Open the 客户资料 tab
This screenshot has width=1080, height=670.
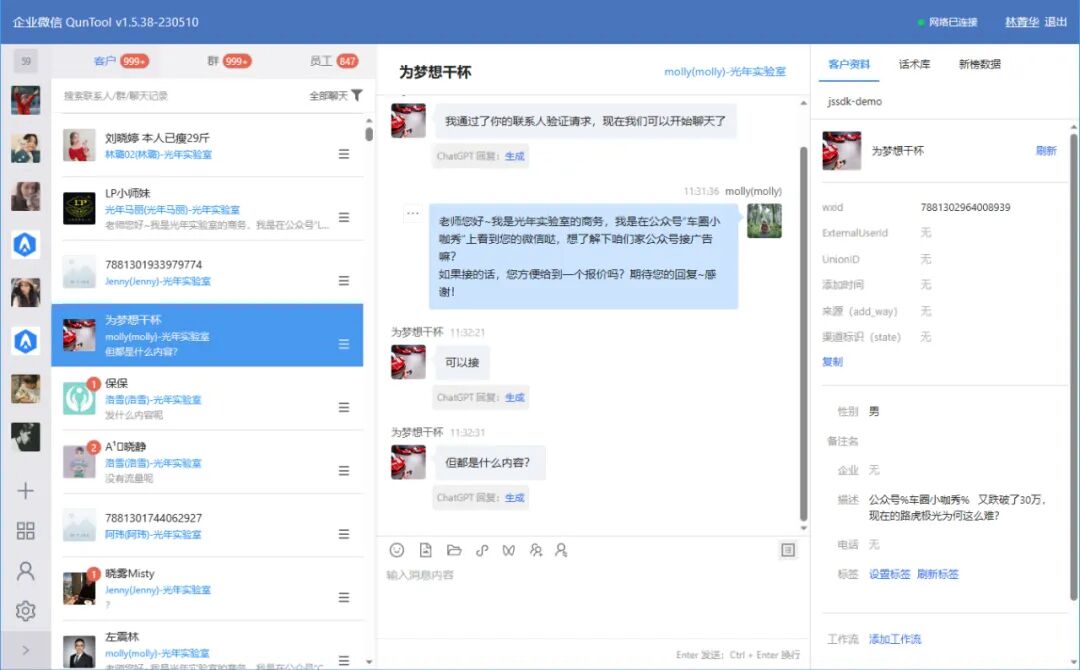(849, 64)
